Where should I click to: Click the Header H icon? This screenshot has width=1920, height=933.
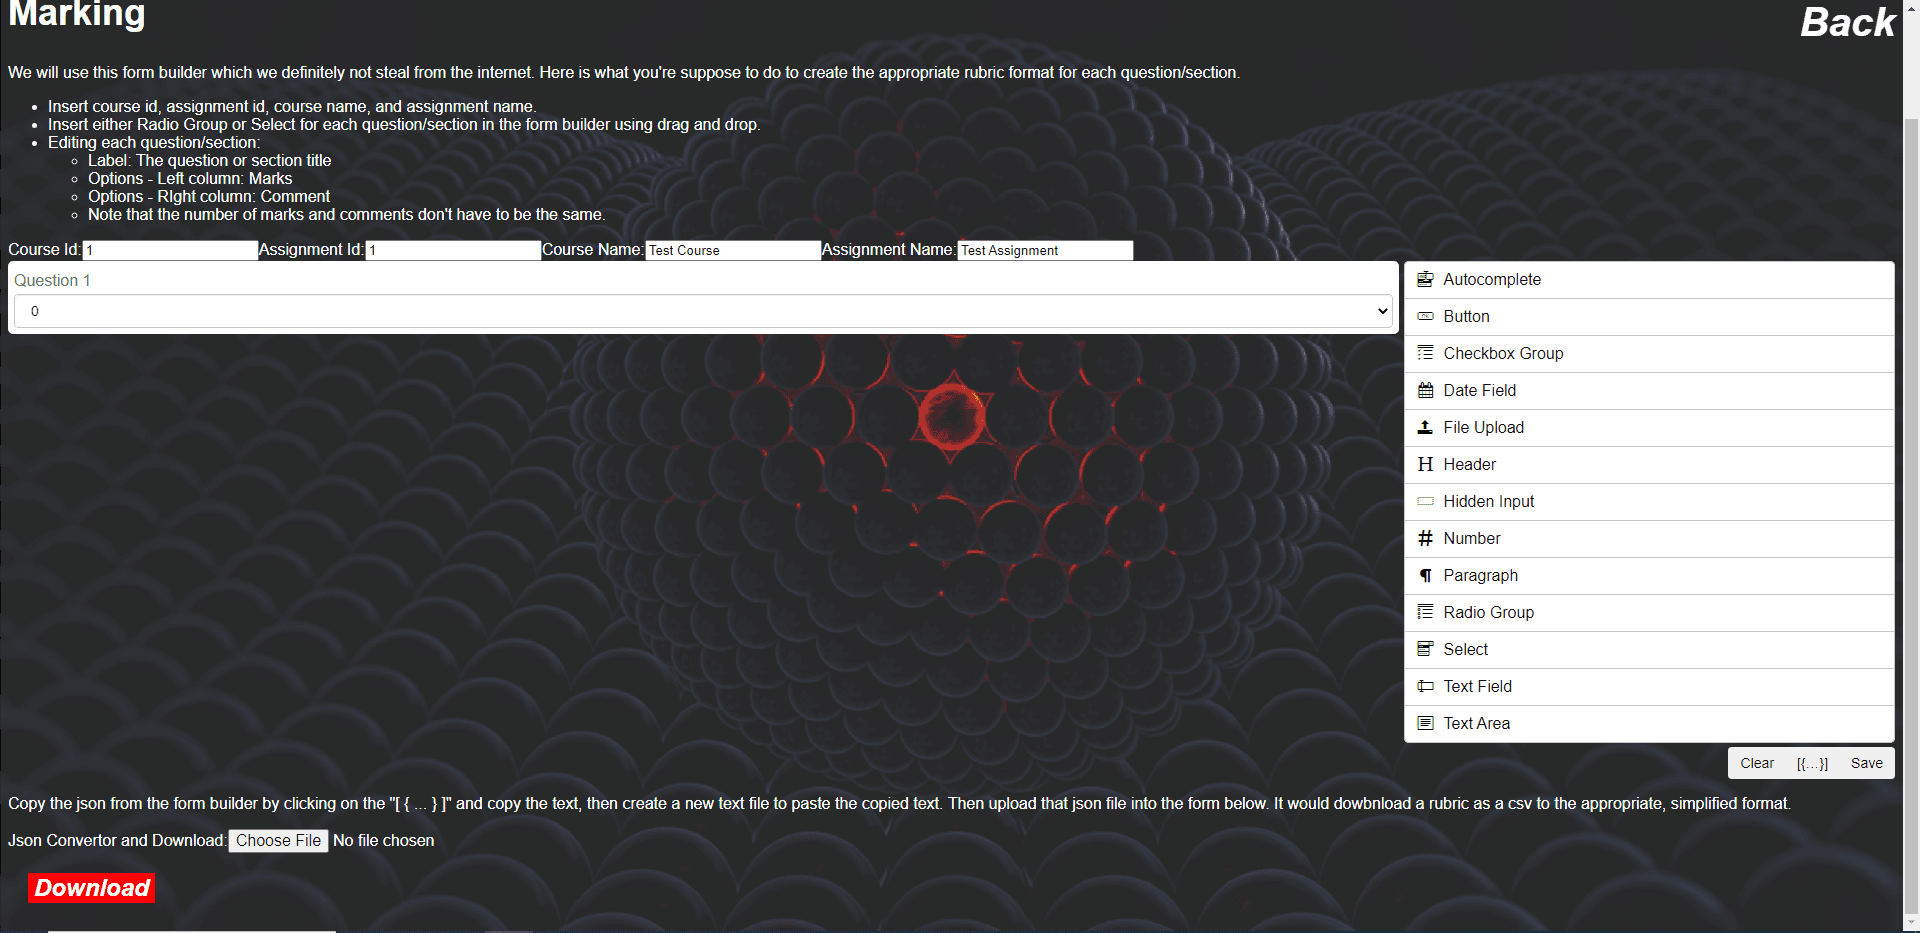click(1425, 464)
